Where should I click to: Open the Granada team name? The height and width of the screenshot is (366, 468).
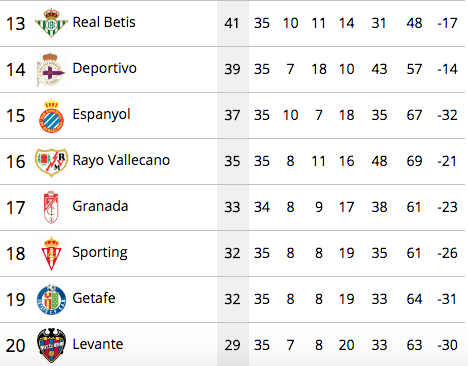coord(100,206)
